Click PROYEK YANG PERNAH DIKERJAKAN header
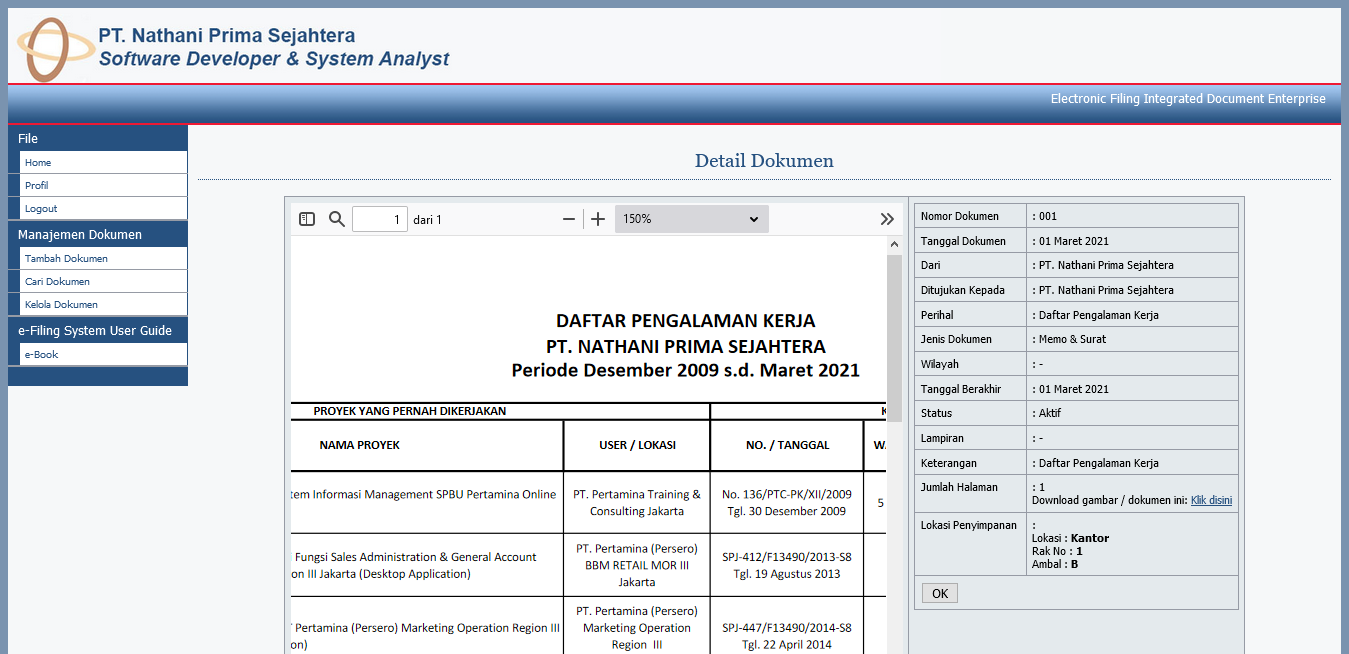 pos(410,411)
